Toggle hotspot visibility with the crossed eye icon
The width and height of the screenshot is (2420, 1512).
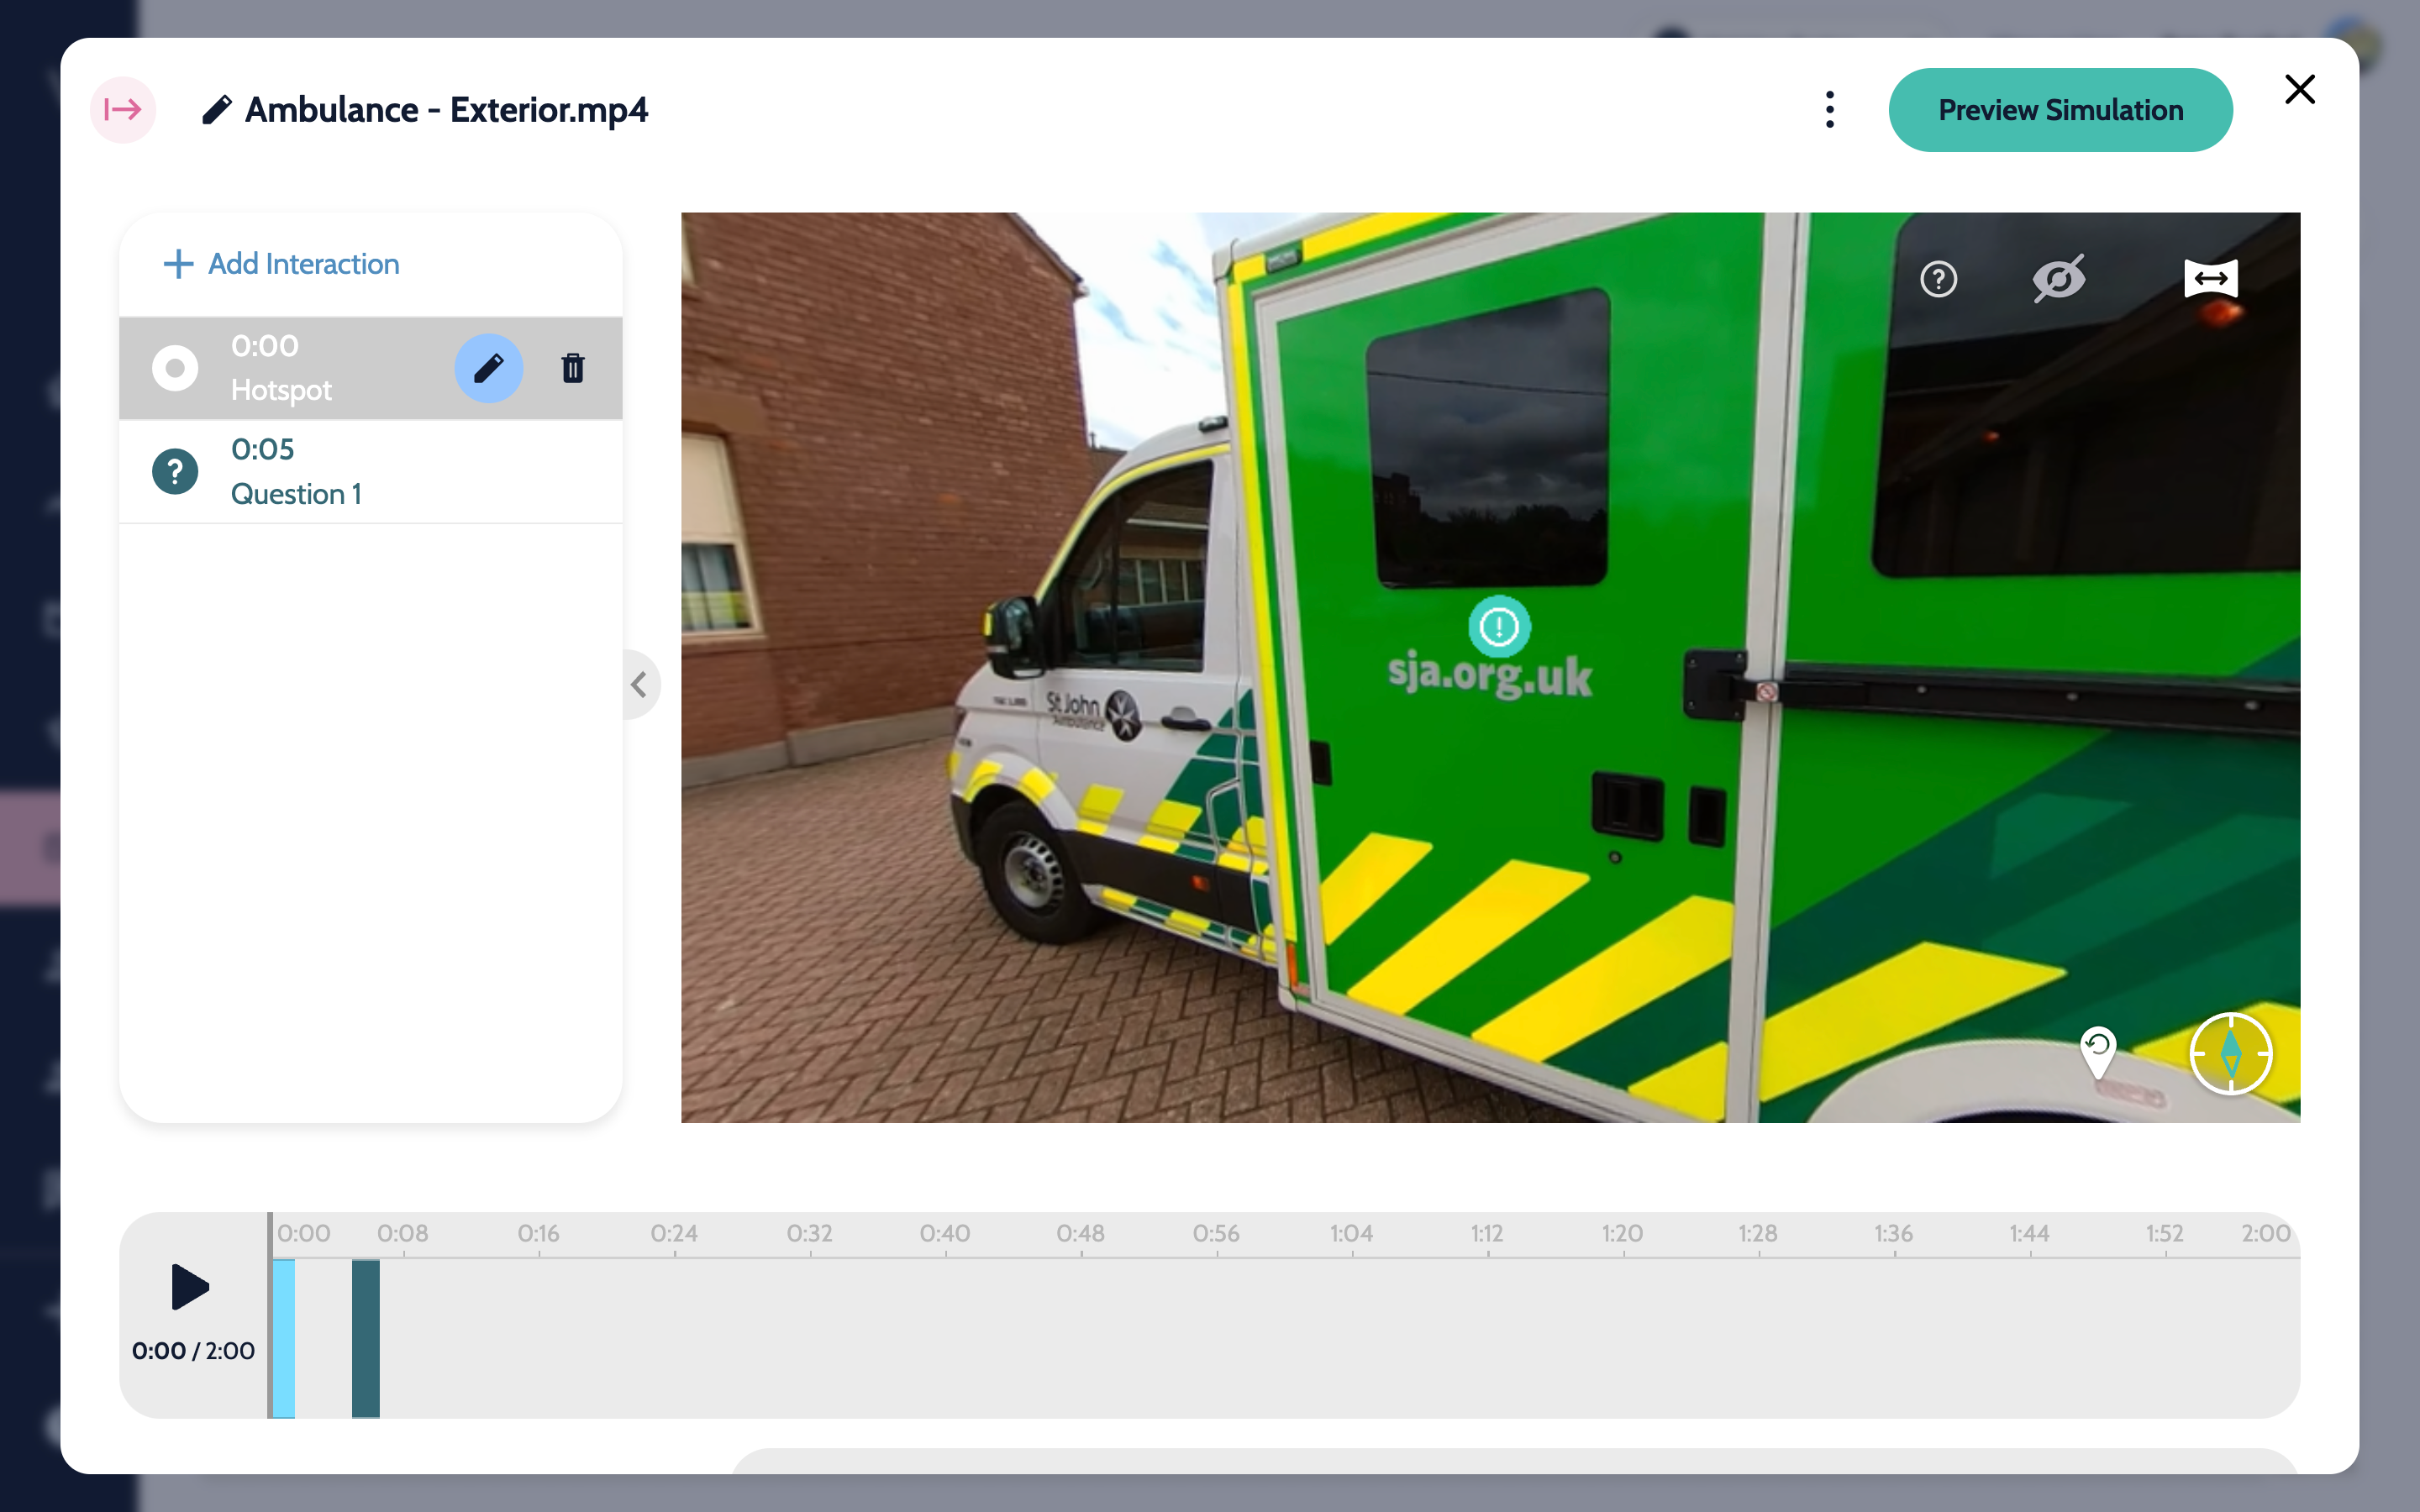coord(2058,279)
